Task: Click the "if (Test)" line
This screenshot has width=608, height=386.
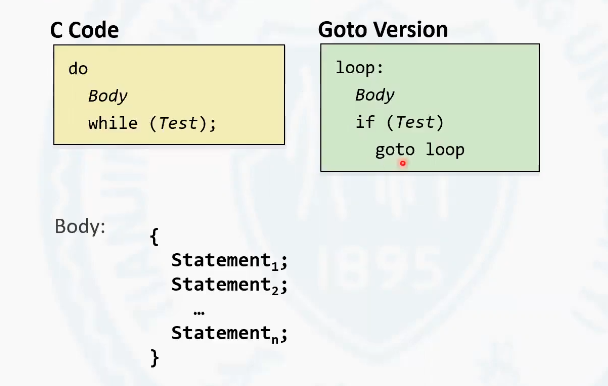Action: [399, 123]
